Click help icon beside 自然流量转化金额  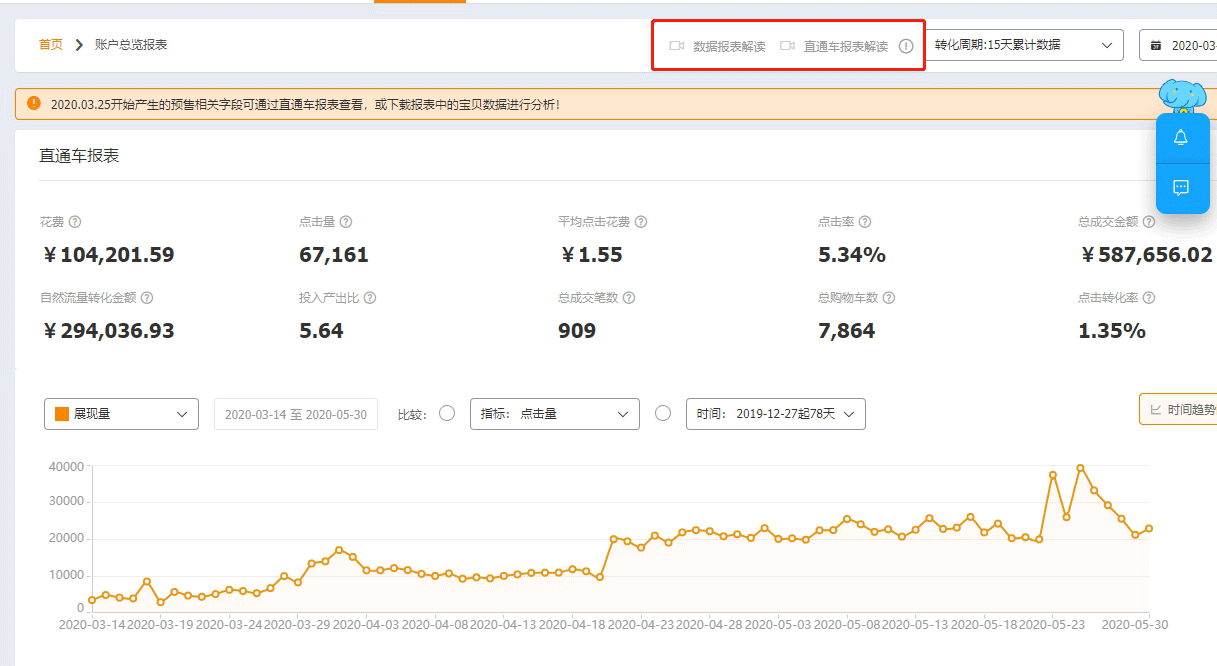[147, 298]
